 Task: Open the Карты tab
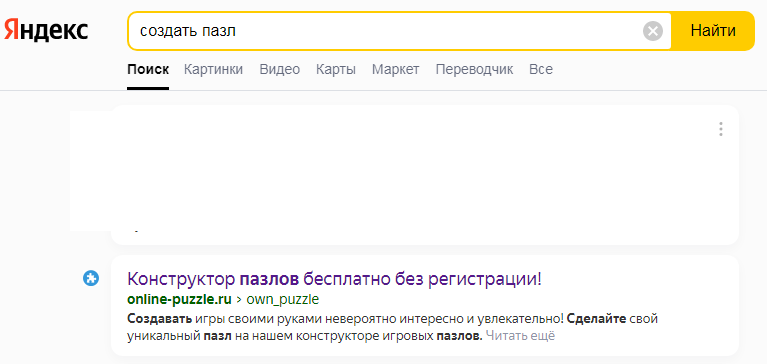point(336,69)
